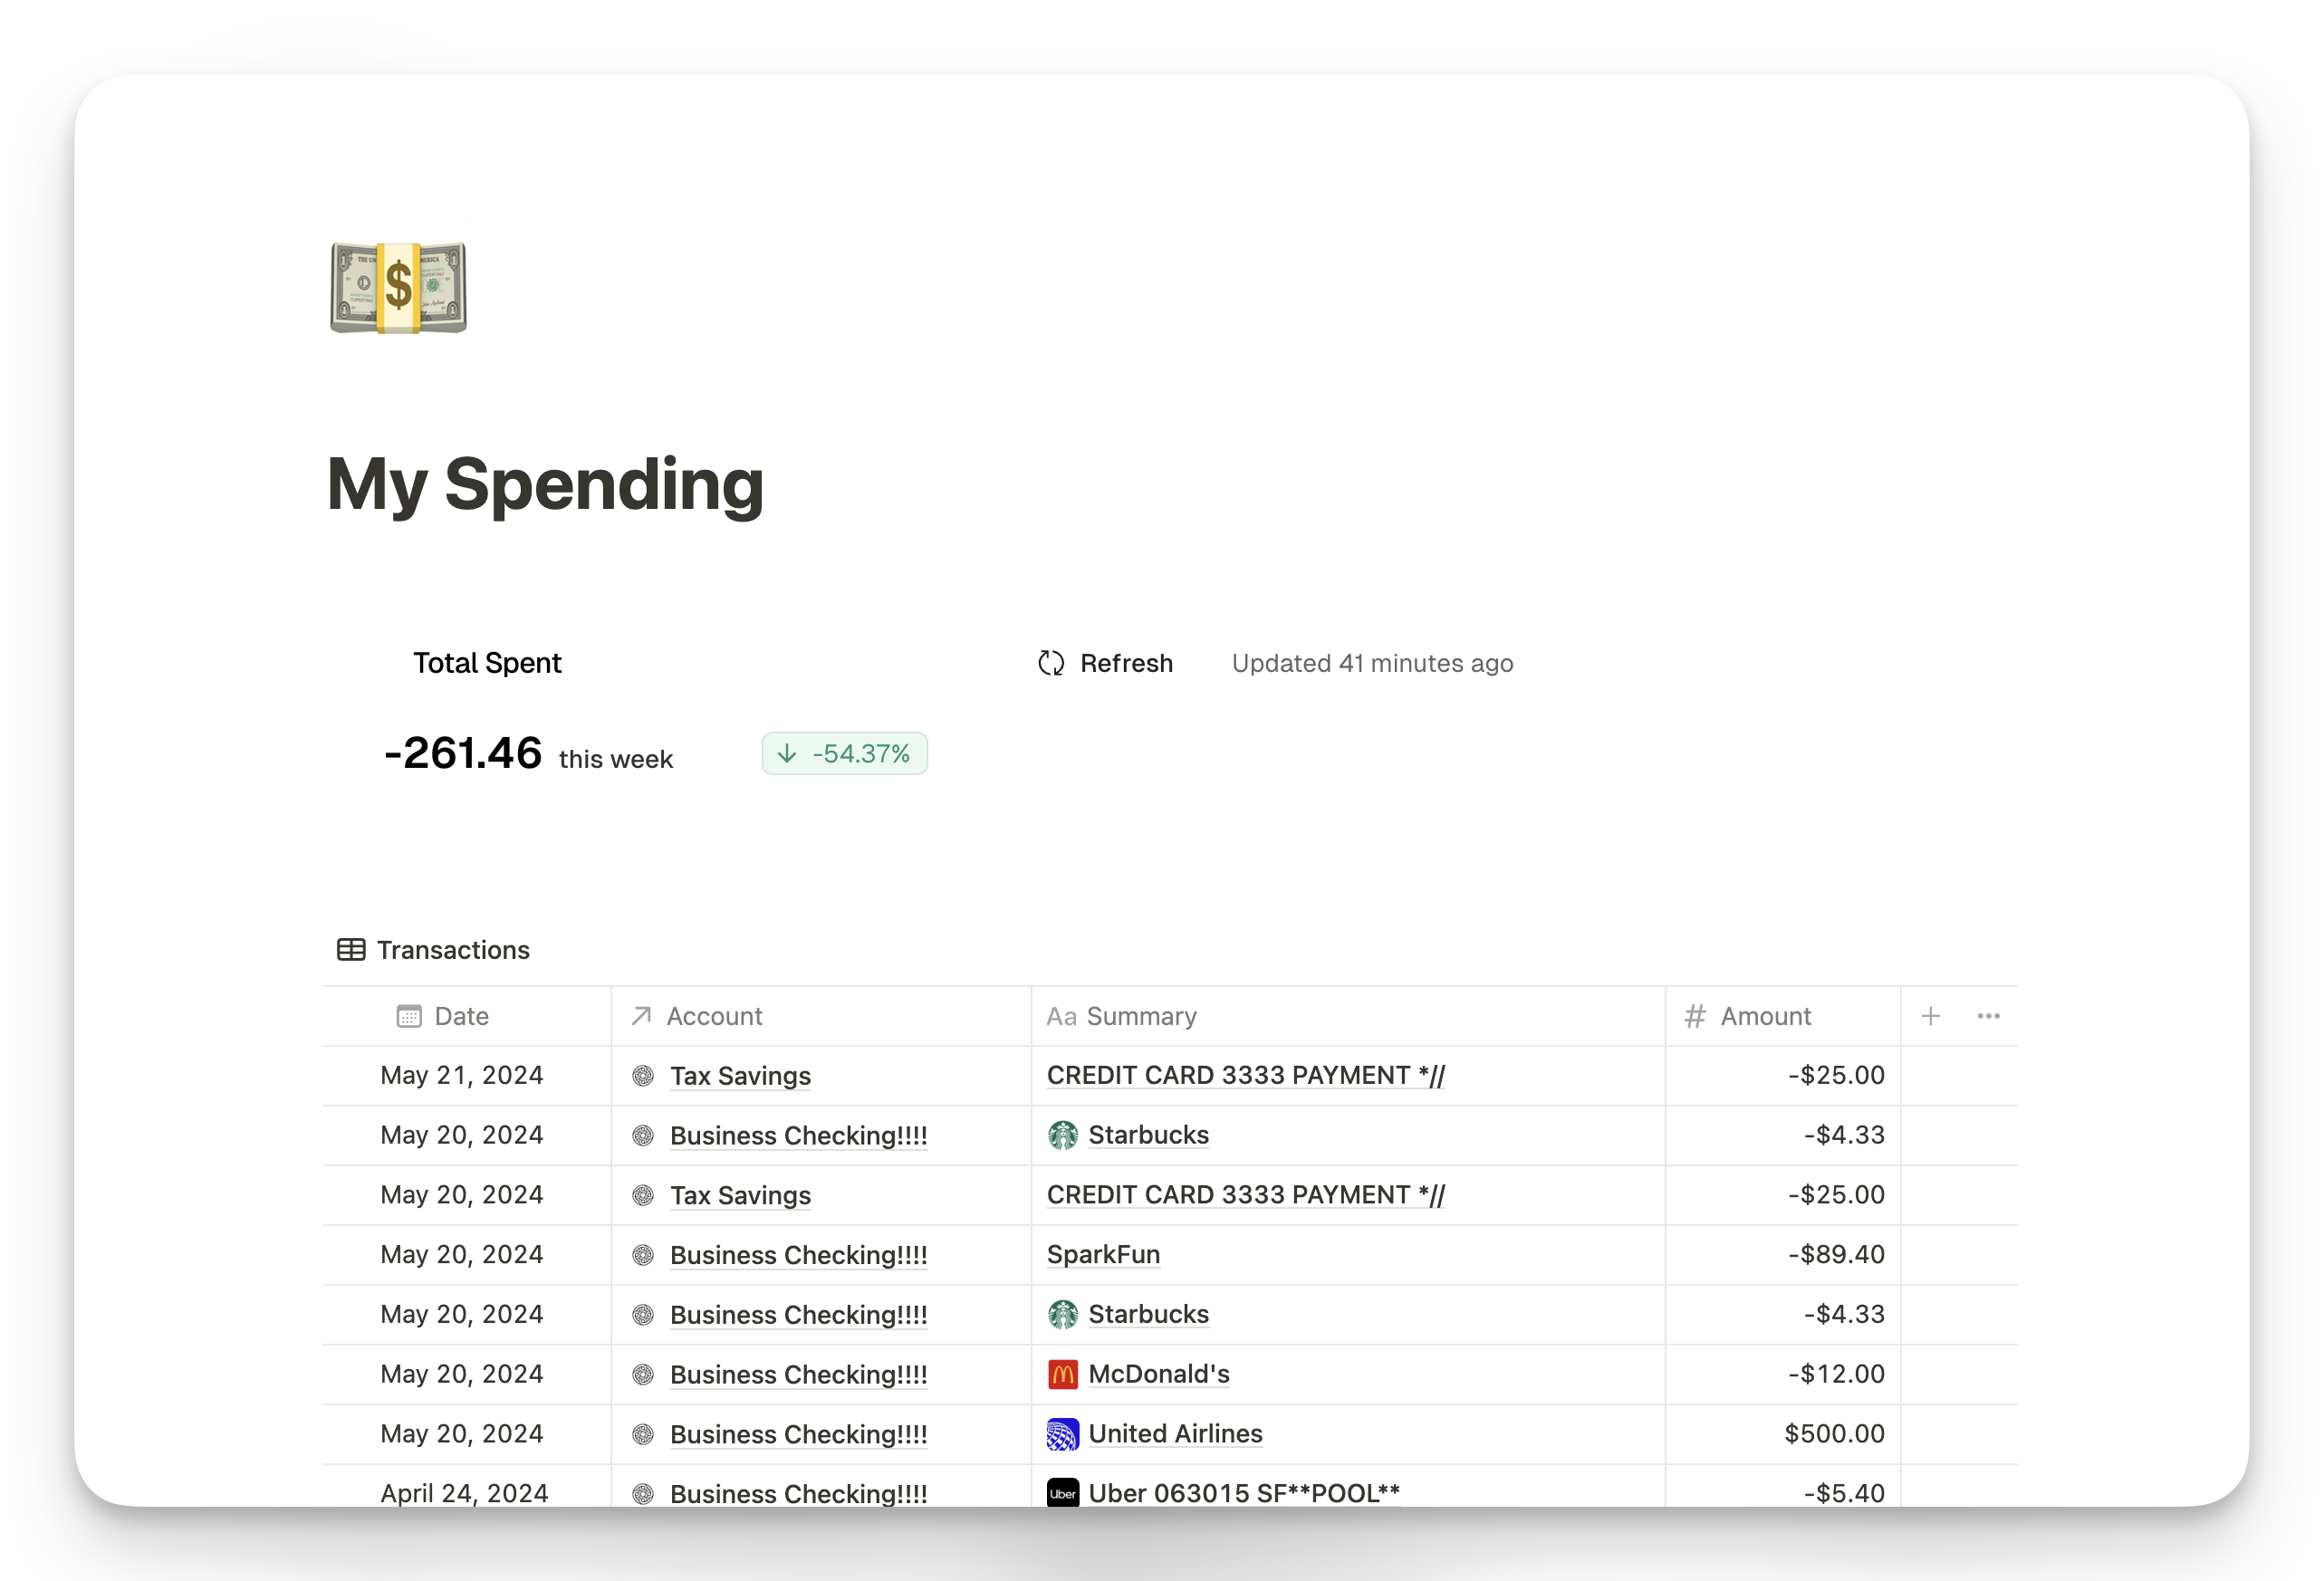Click the -261.46 total spent value
This screenshot has width=2324, height=1581.
(x=462, y=753)
